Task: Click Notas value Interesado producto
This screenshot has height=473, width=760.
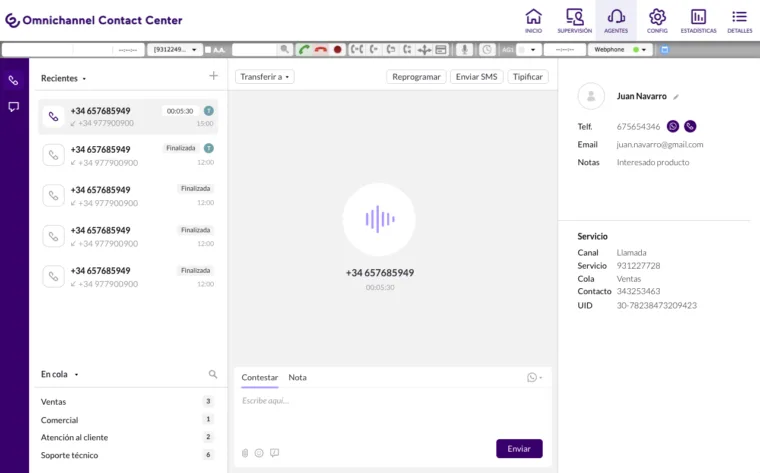Action: 653,162
